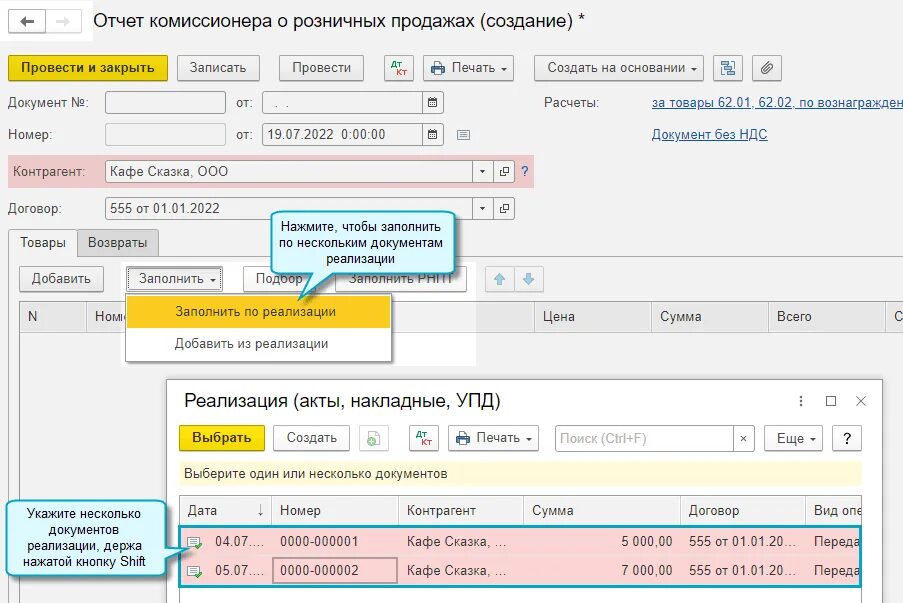Move row down with the down arrow
Viewport: 903px width, 603px height.
pyautogui.click(x=529, y=279)
